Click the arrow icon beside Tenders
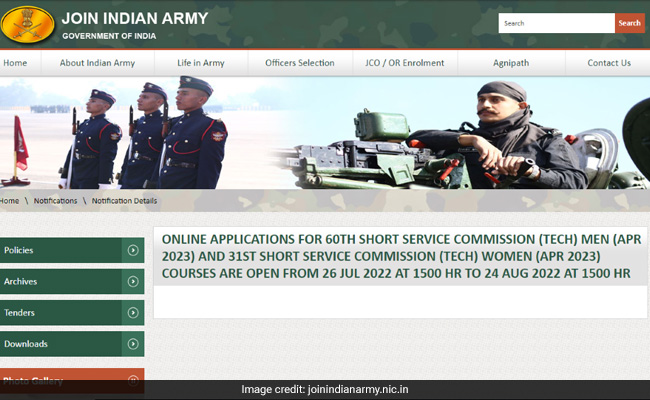 pyautogui.click(x=133, y=313)
